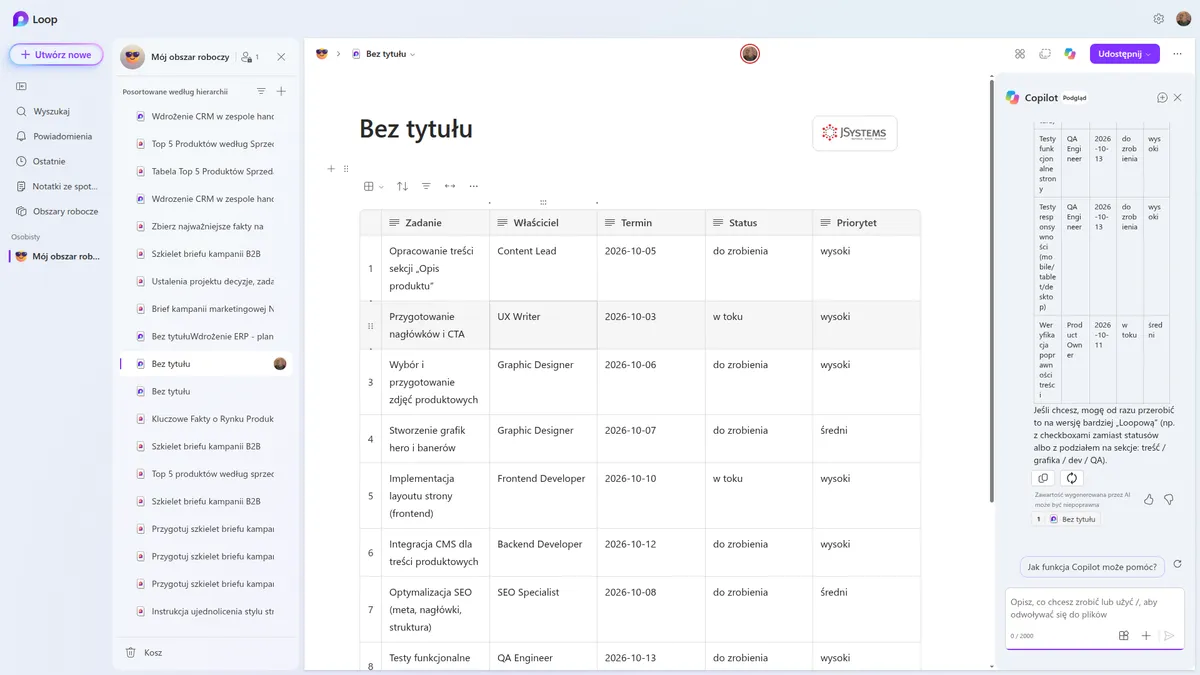Copy the Copilot response with the copy icon
The image size is (1200, 675).
click(x=1044, y=478)
